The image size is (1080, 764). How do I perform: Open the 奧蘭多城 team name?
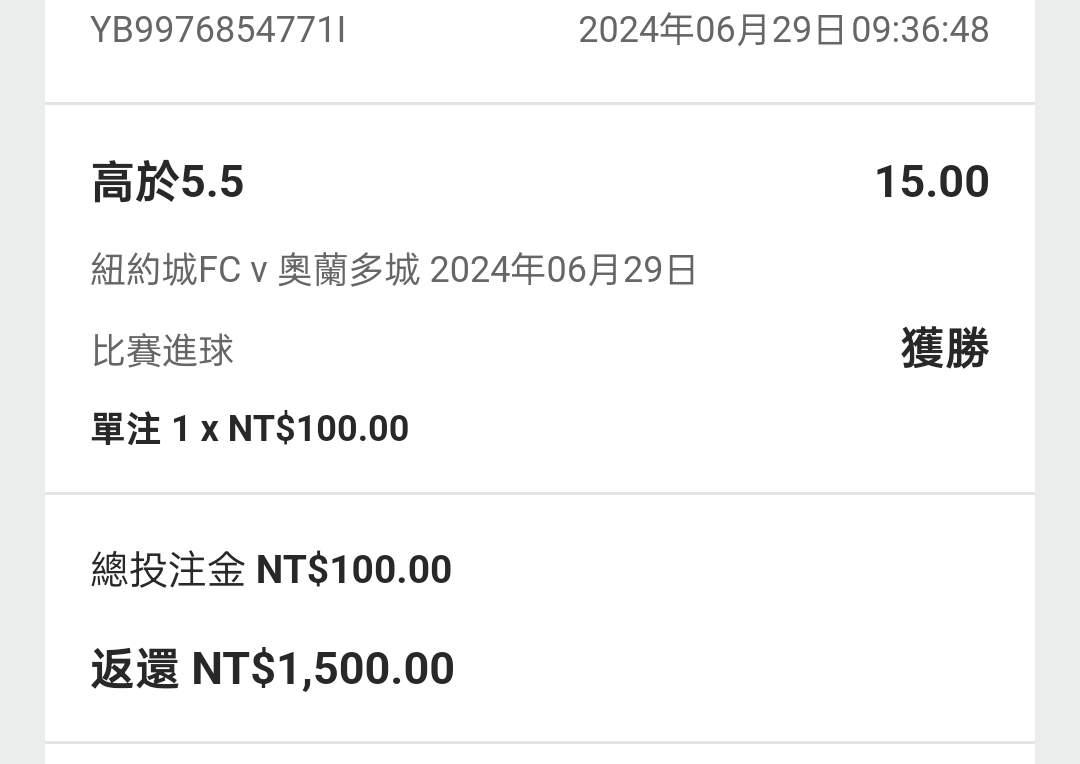pyautogui.click(x=348, y=271)
